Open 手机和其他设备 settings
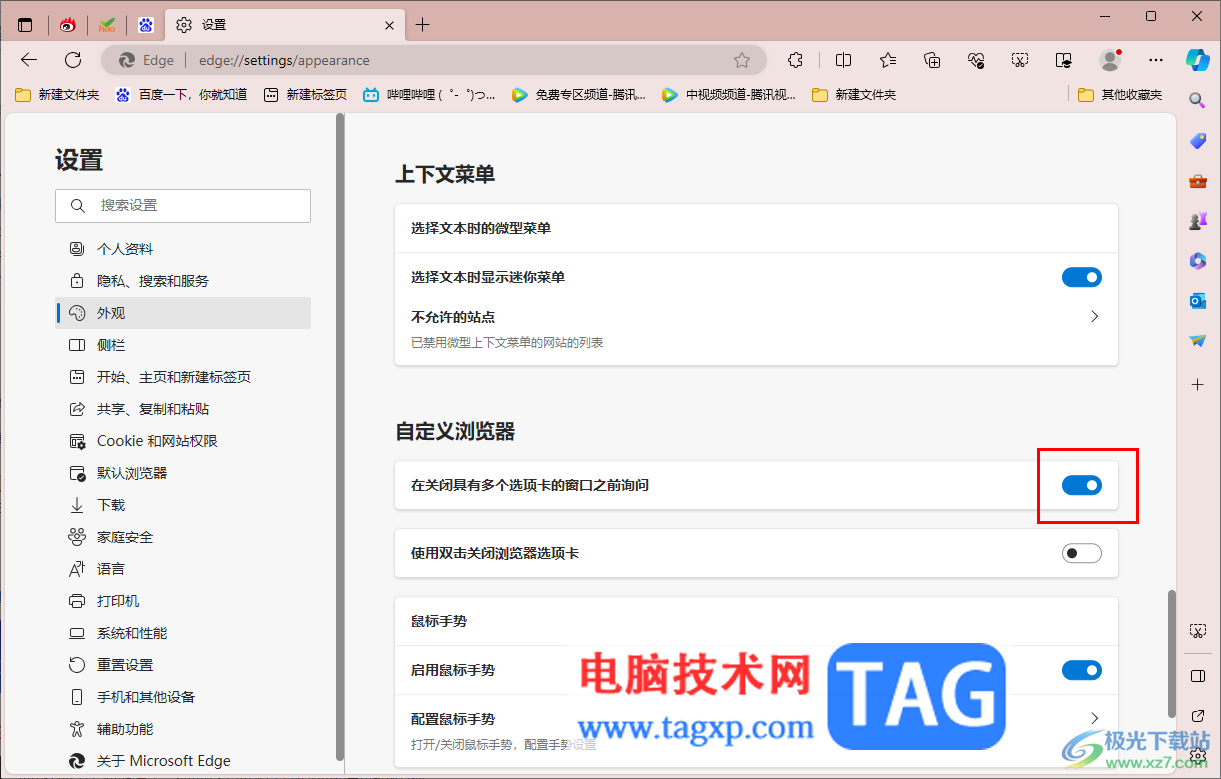Viewport: 1221px width, 779px height. (183, 697)
